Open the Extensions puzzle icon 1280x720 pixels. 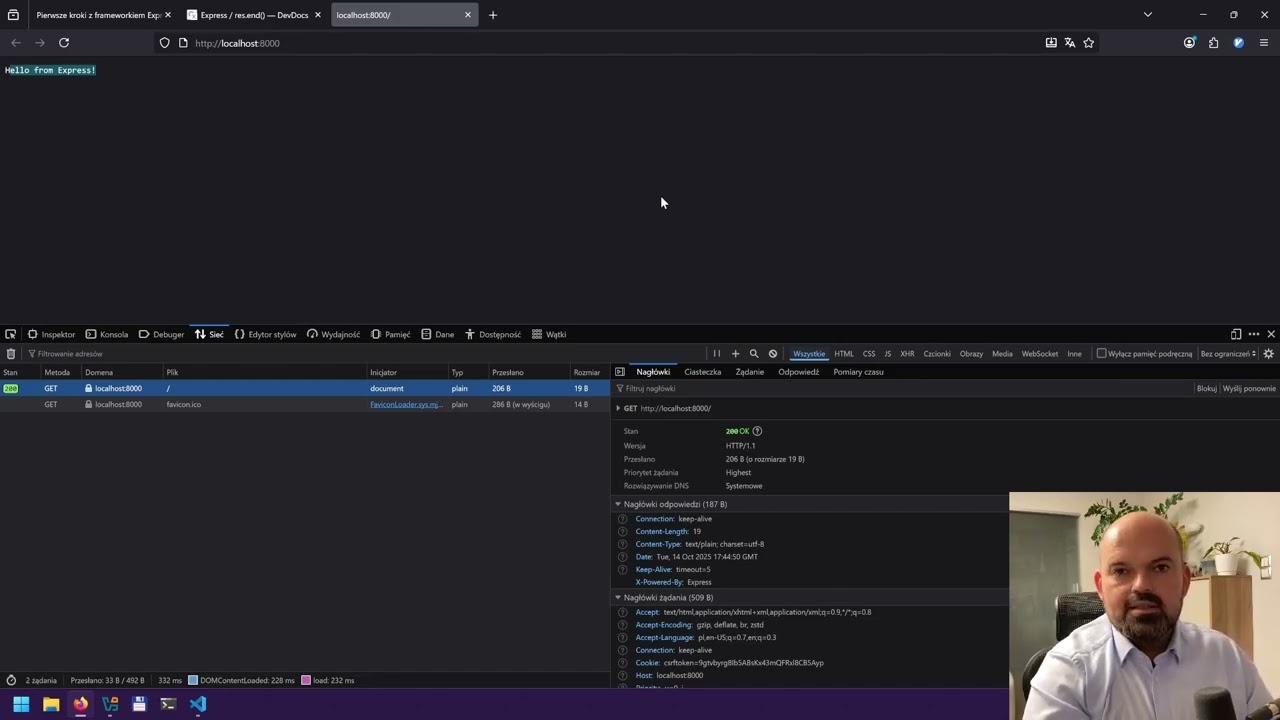[x=1214, y=43]
